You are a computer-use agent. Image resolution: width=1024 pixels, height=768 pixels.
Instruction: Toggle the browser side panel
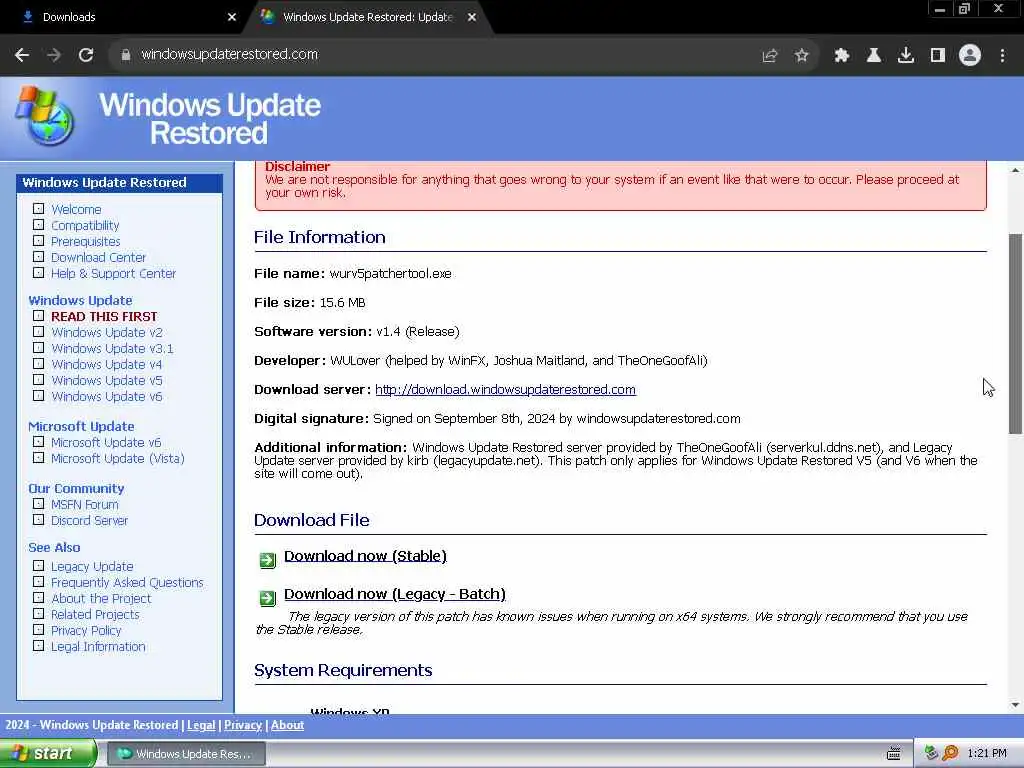[x=938, y=56]
